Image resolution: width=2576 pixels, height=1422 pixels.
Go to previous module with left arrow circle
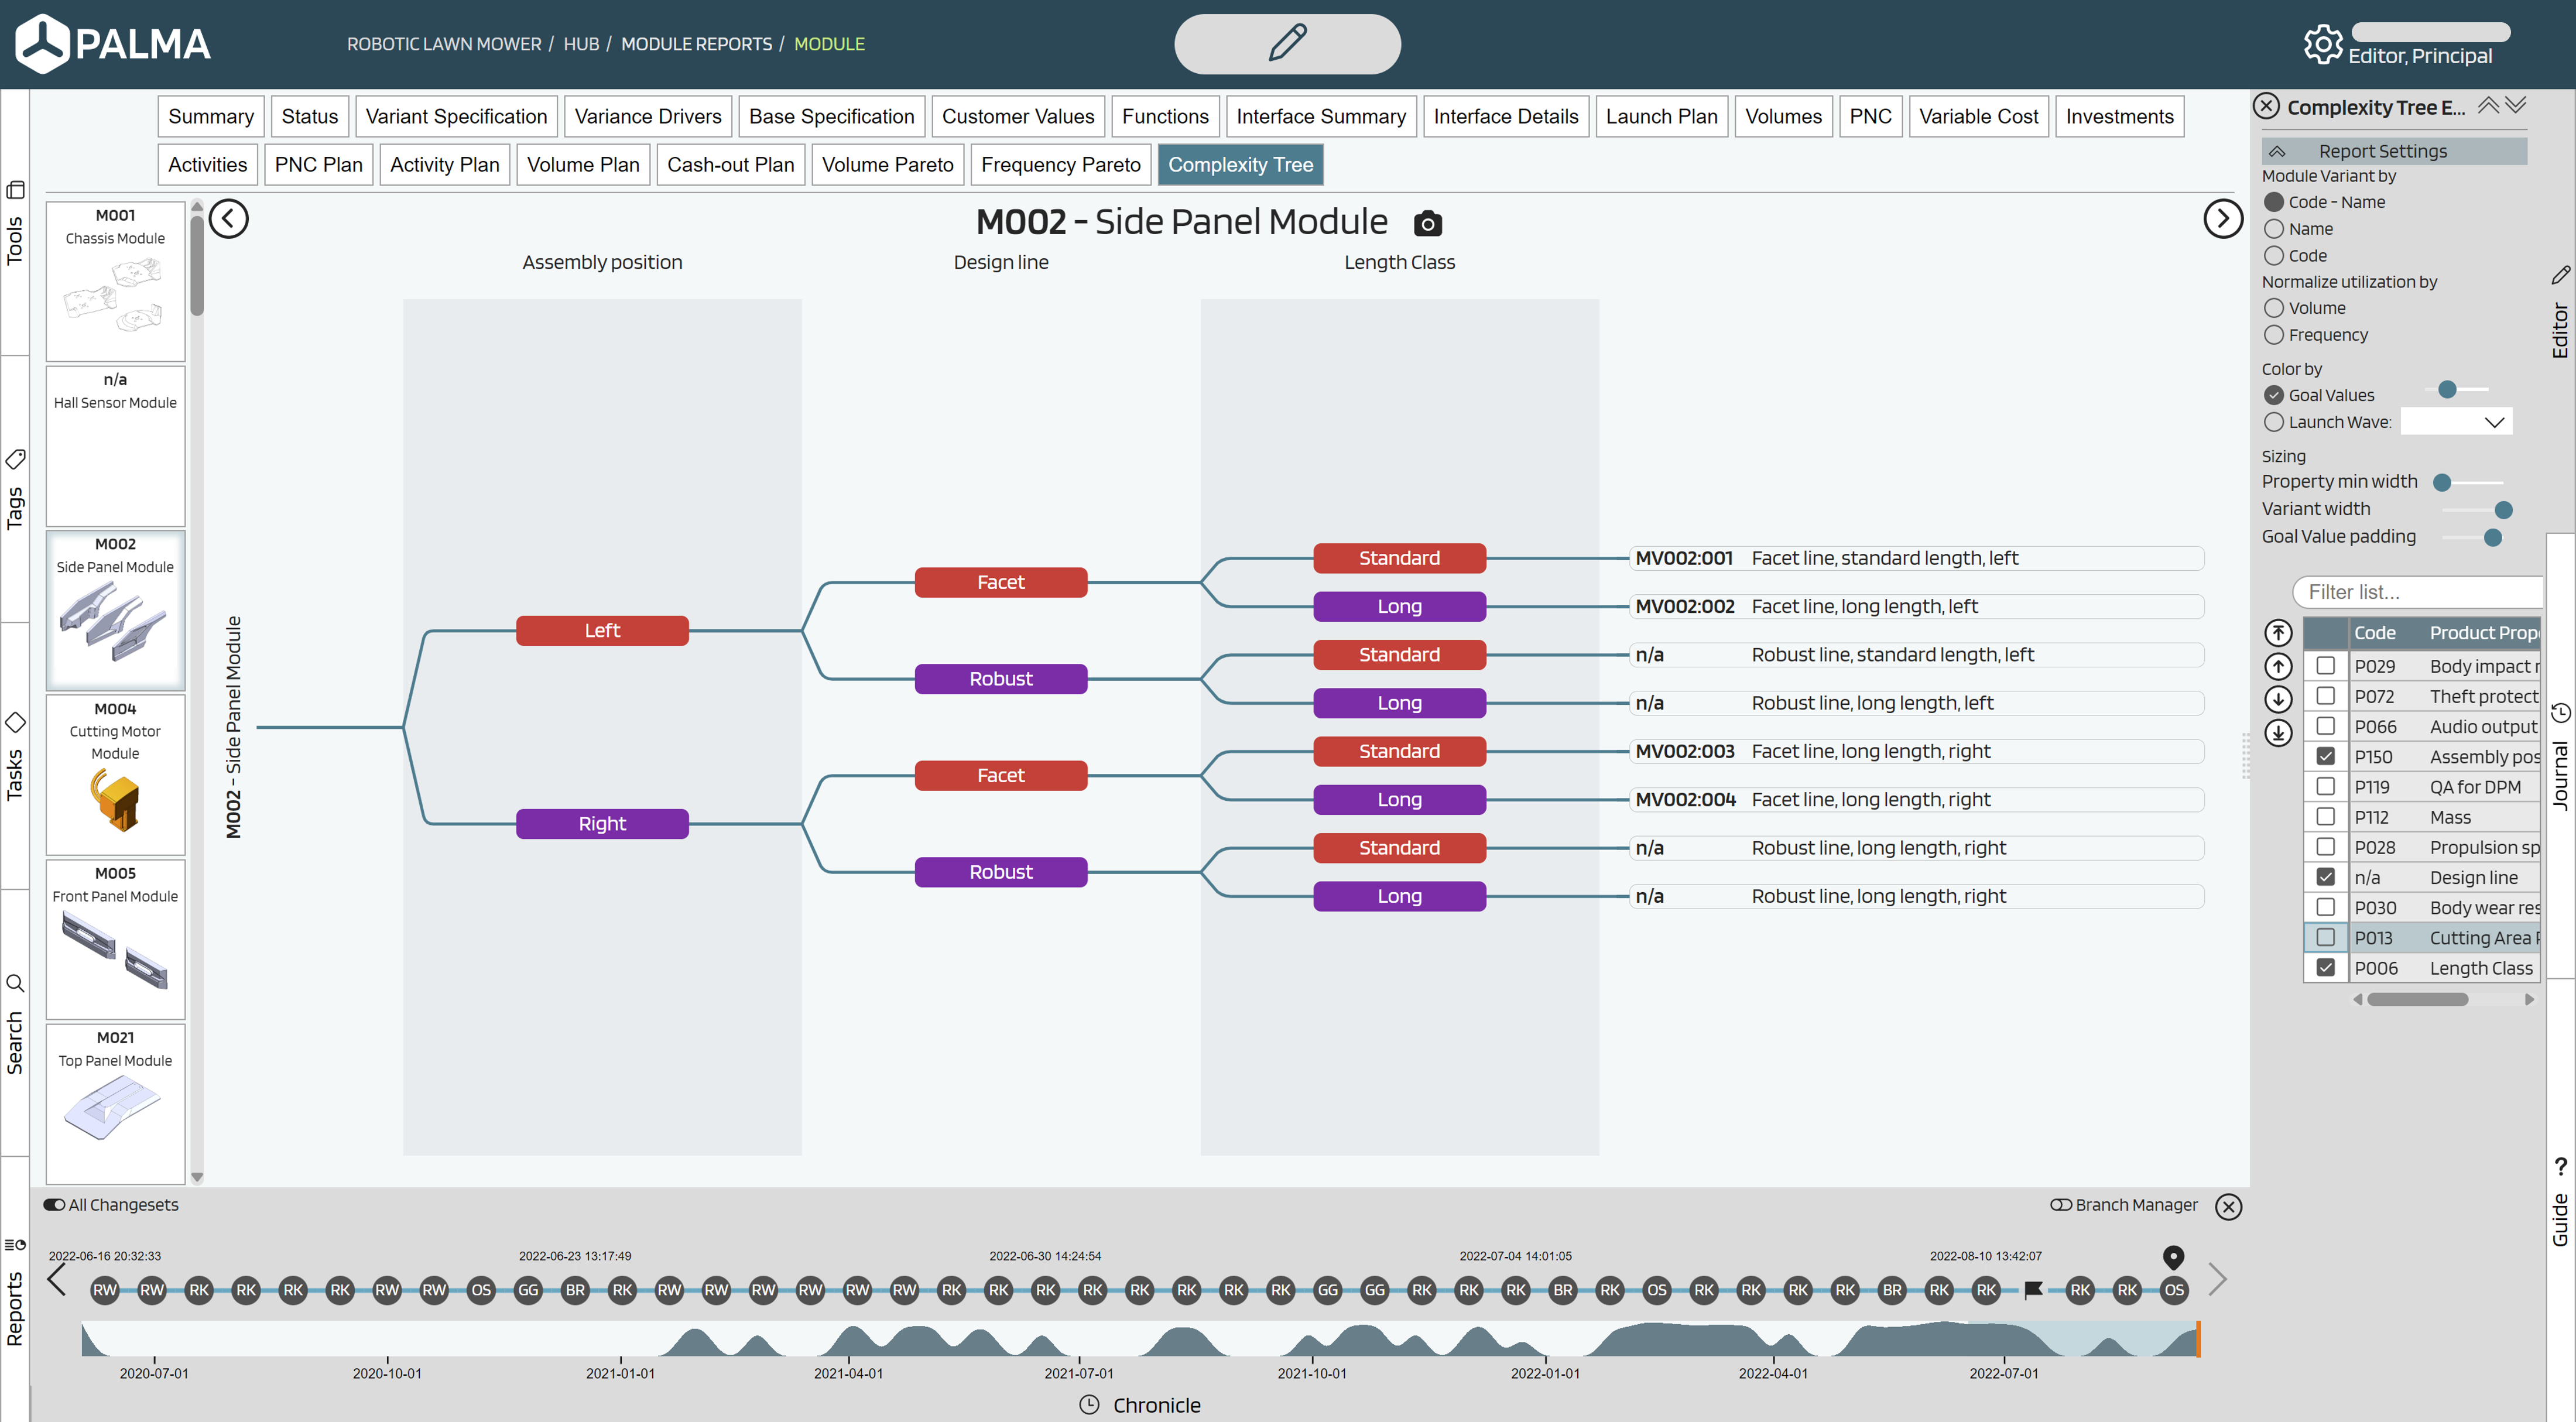tap(229, 219)
